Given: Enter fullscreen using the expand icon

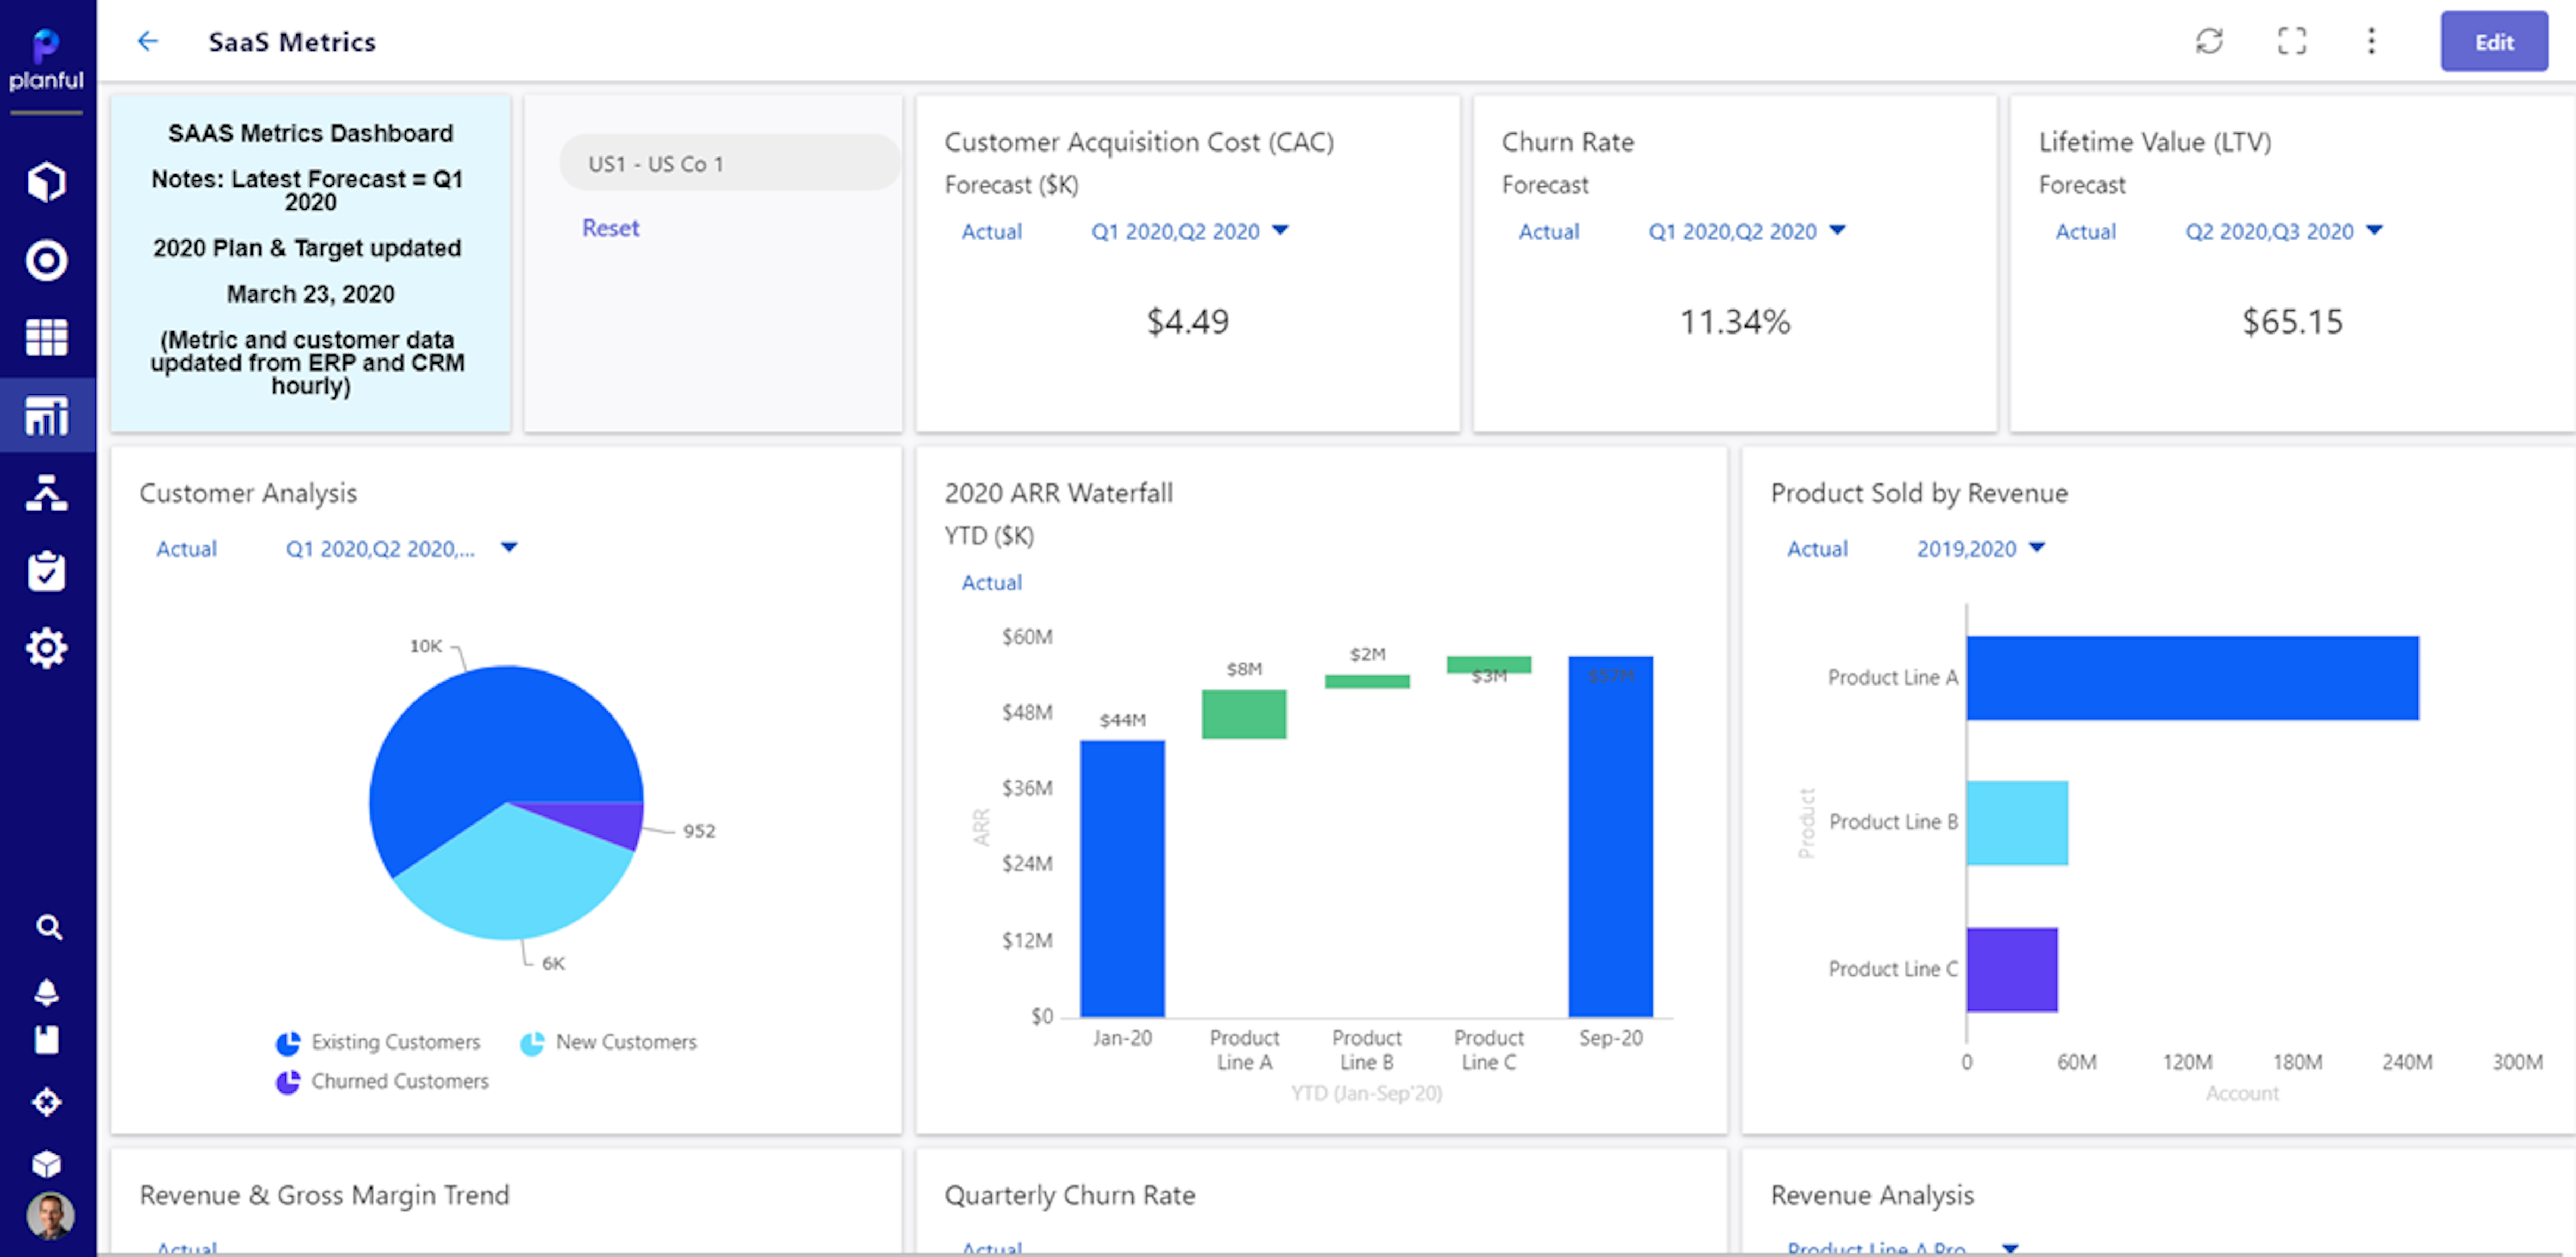Looking at the screenshot, I should (2291, 41).
